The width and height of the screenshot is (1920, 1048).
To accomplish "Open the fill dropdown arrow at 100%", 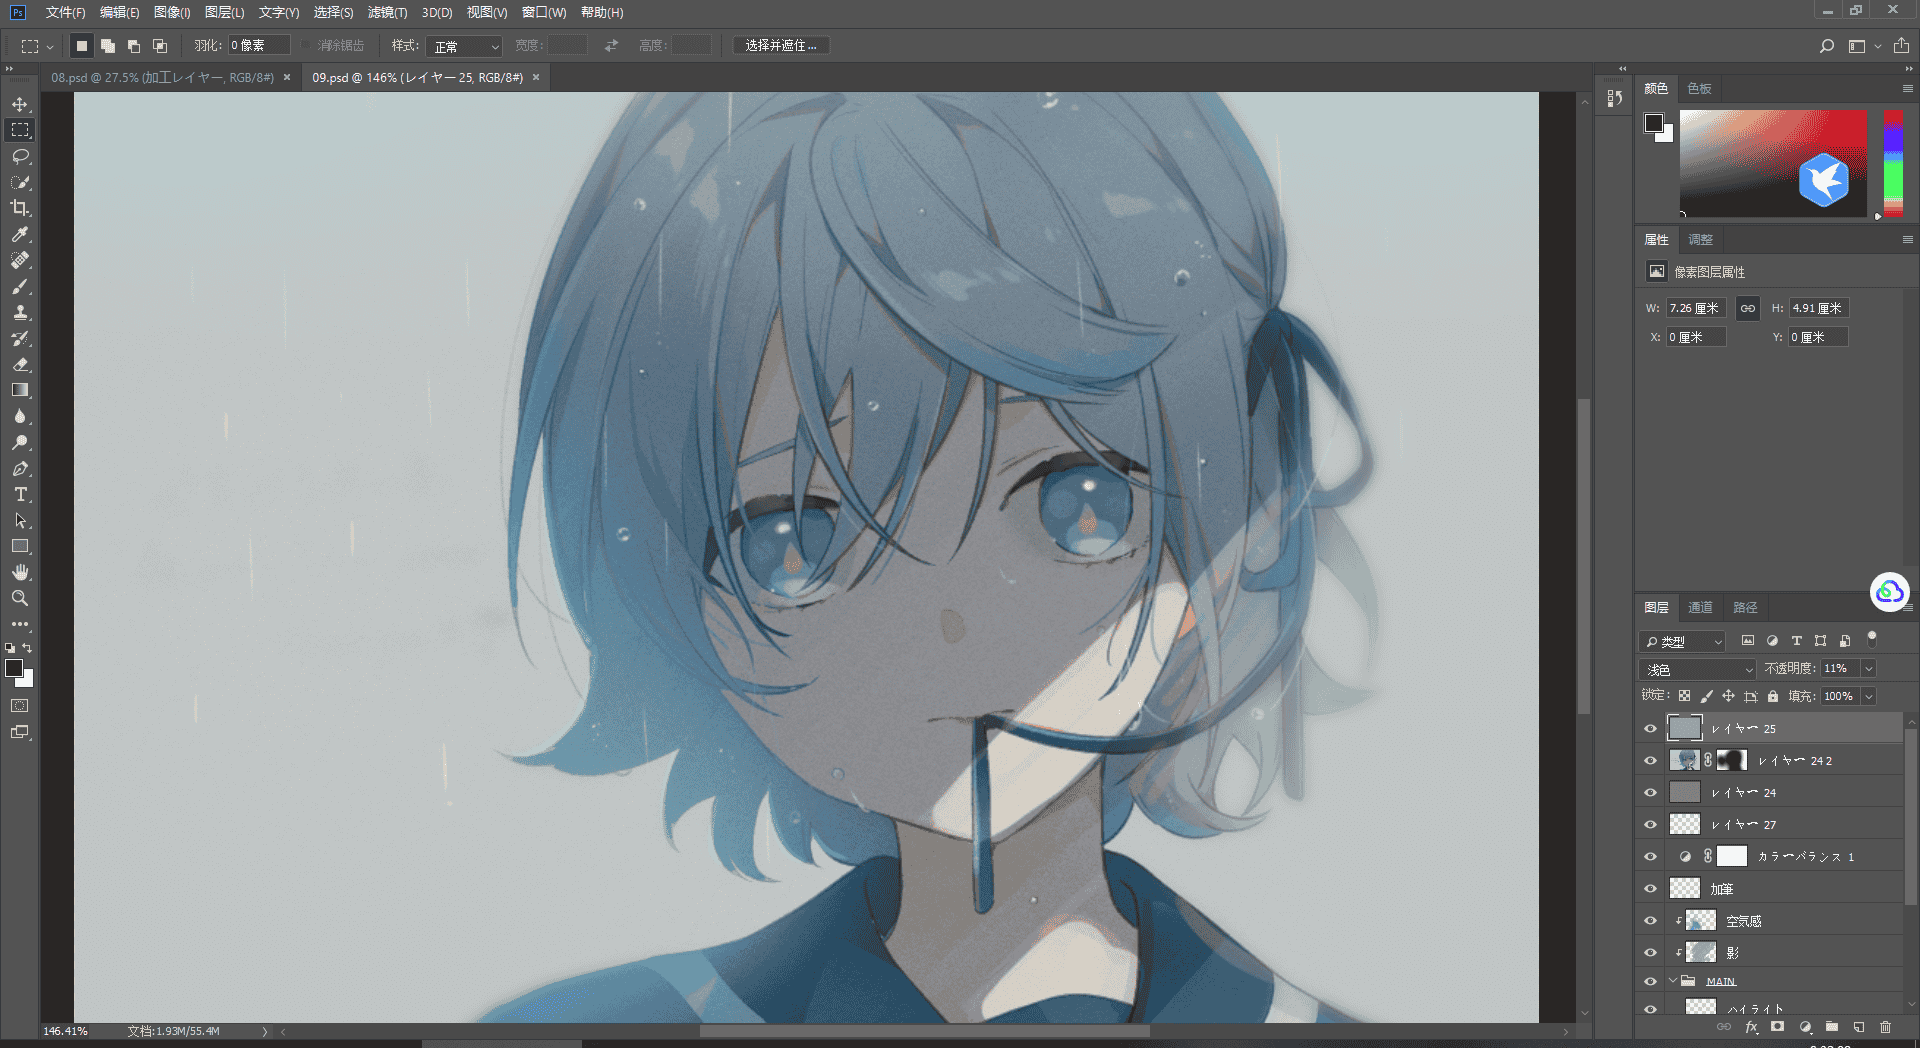I will pyautogui.click(x=1868, y=696).
